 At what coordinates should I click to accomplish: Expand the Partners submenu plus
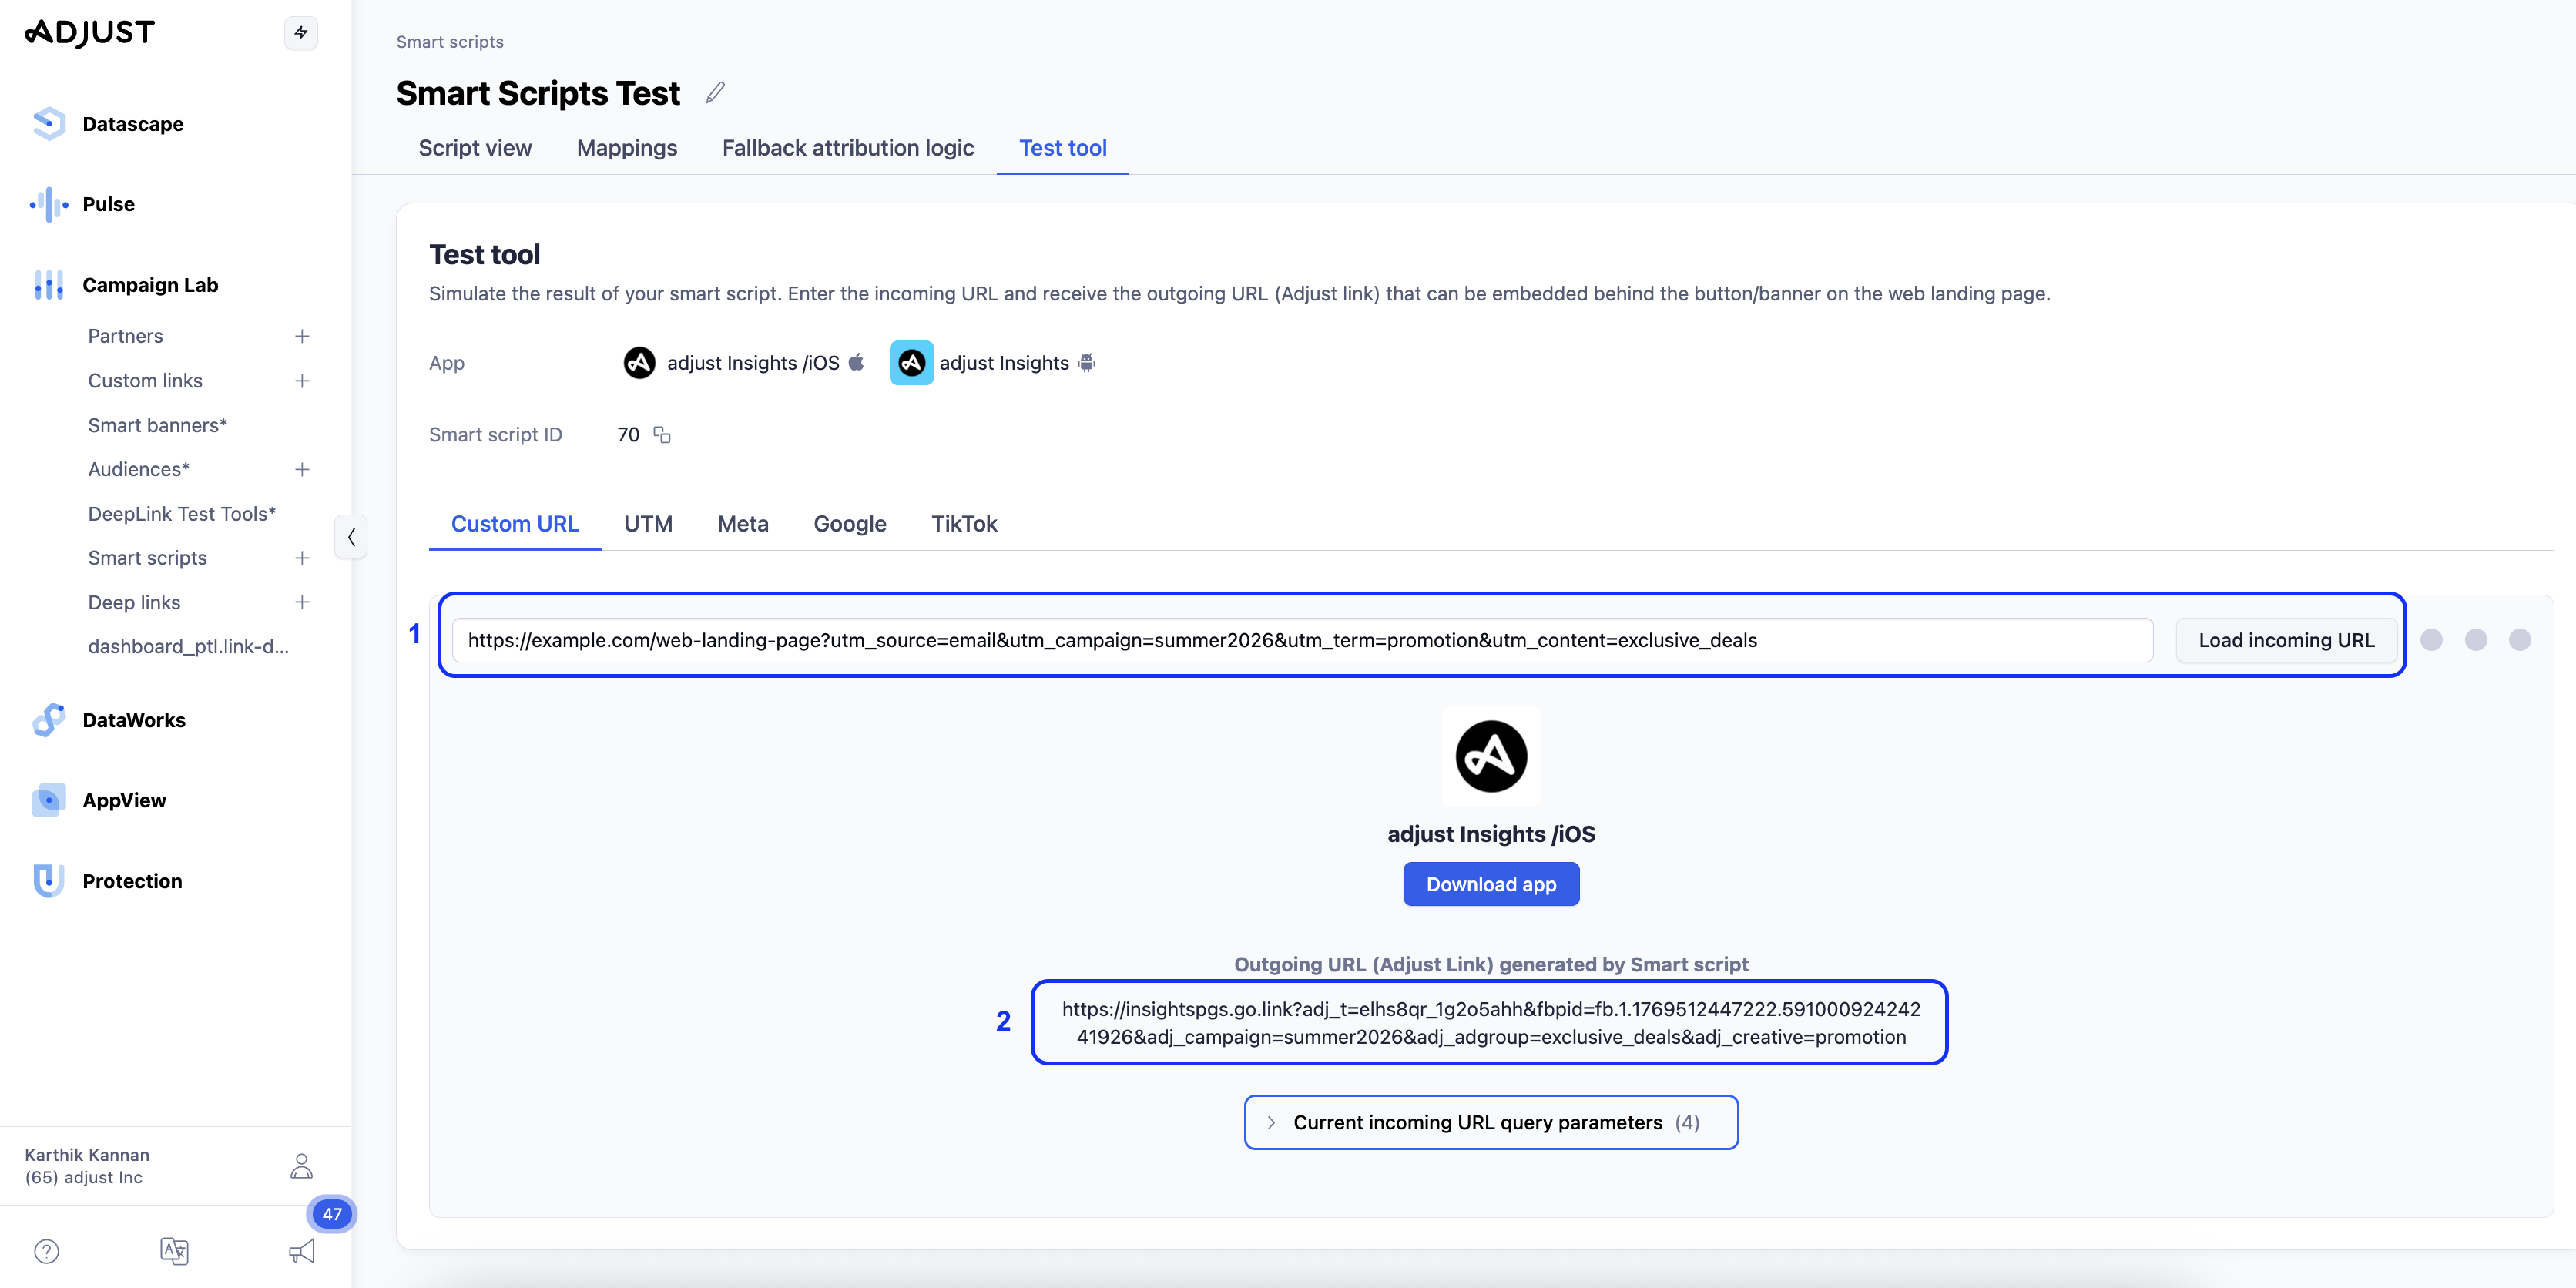302,336
